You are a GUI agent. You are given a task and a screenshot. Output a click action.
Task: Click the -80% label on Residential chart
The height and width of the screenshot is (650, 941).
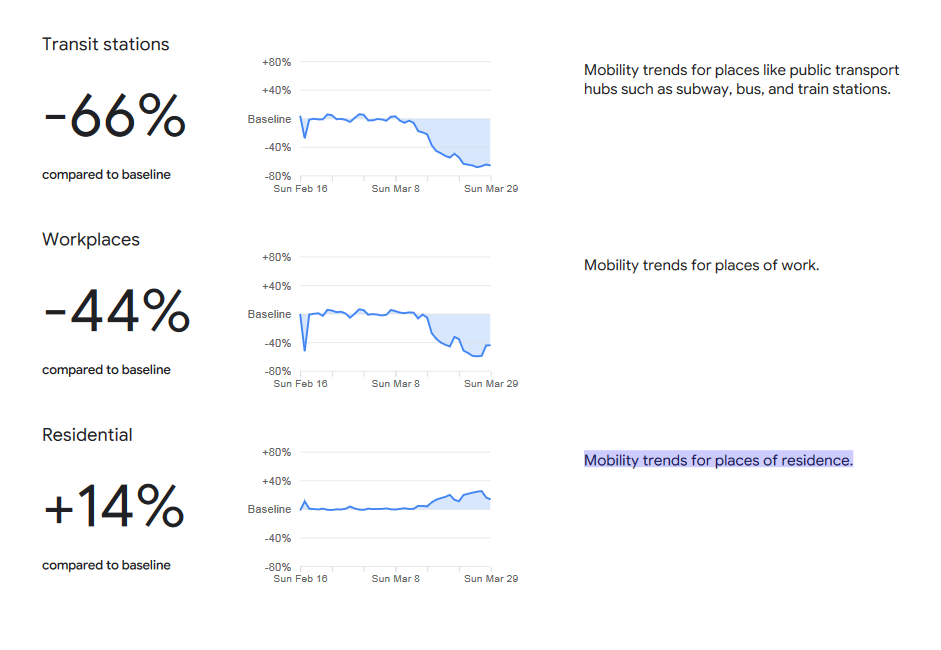click(277, 567)
